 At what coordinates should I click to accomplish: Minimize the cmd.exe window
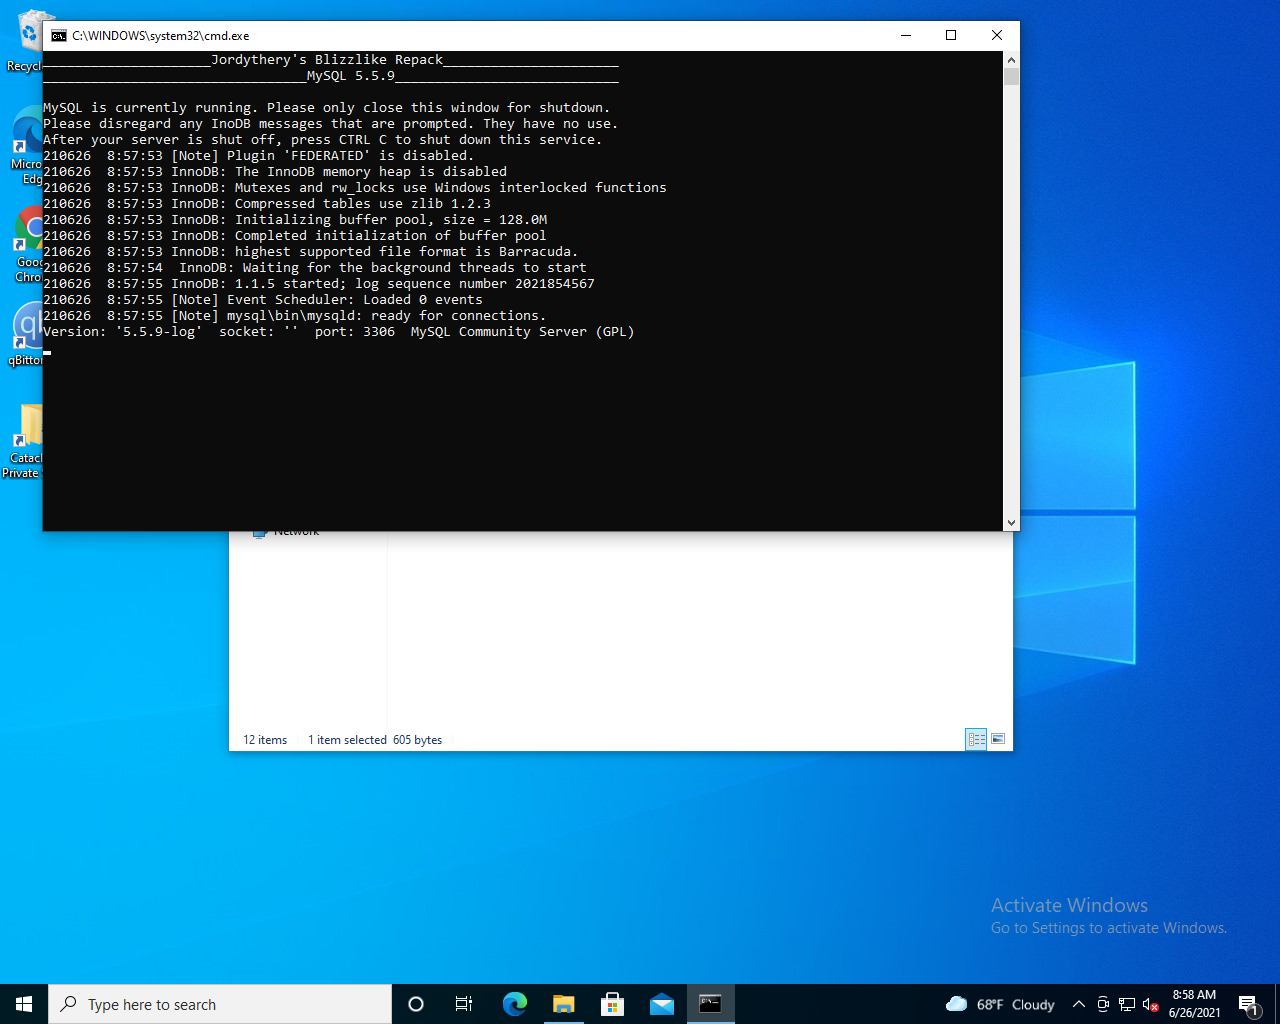(906, 35)
